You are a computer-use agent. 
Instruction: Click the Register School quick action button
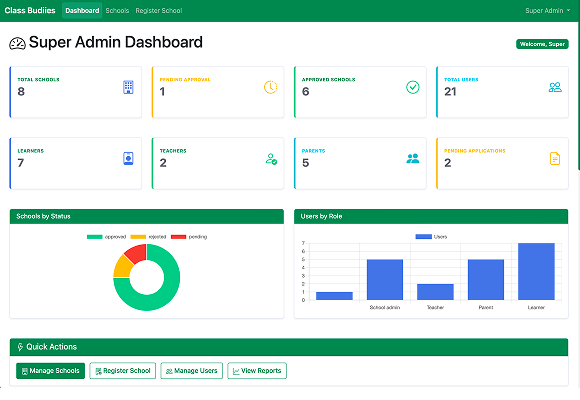123,370
